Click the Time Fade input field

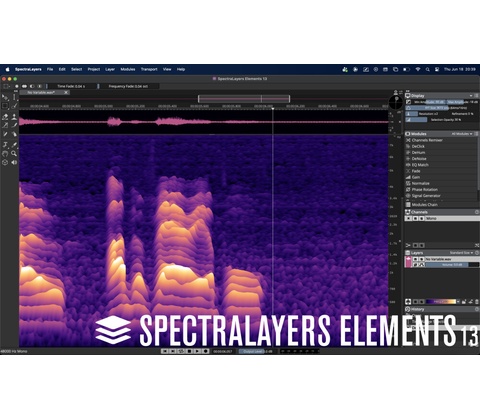coord(72,86)
